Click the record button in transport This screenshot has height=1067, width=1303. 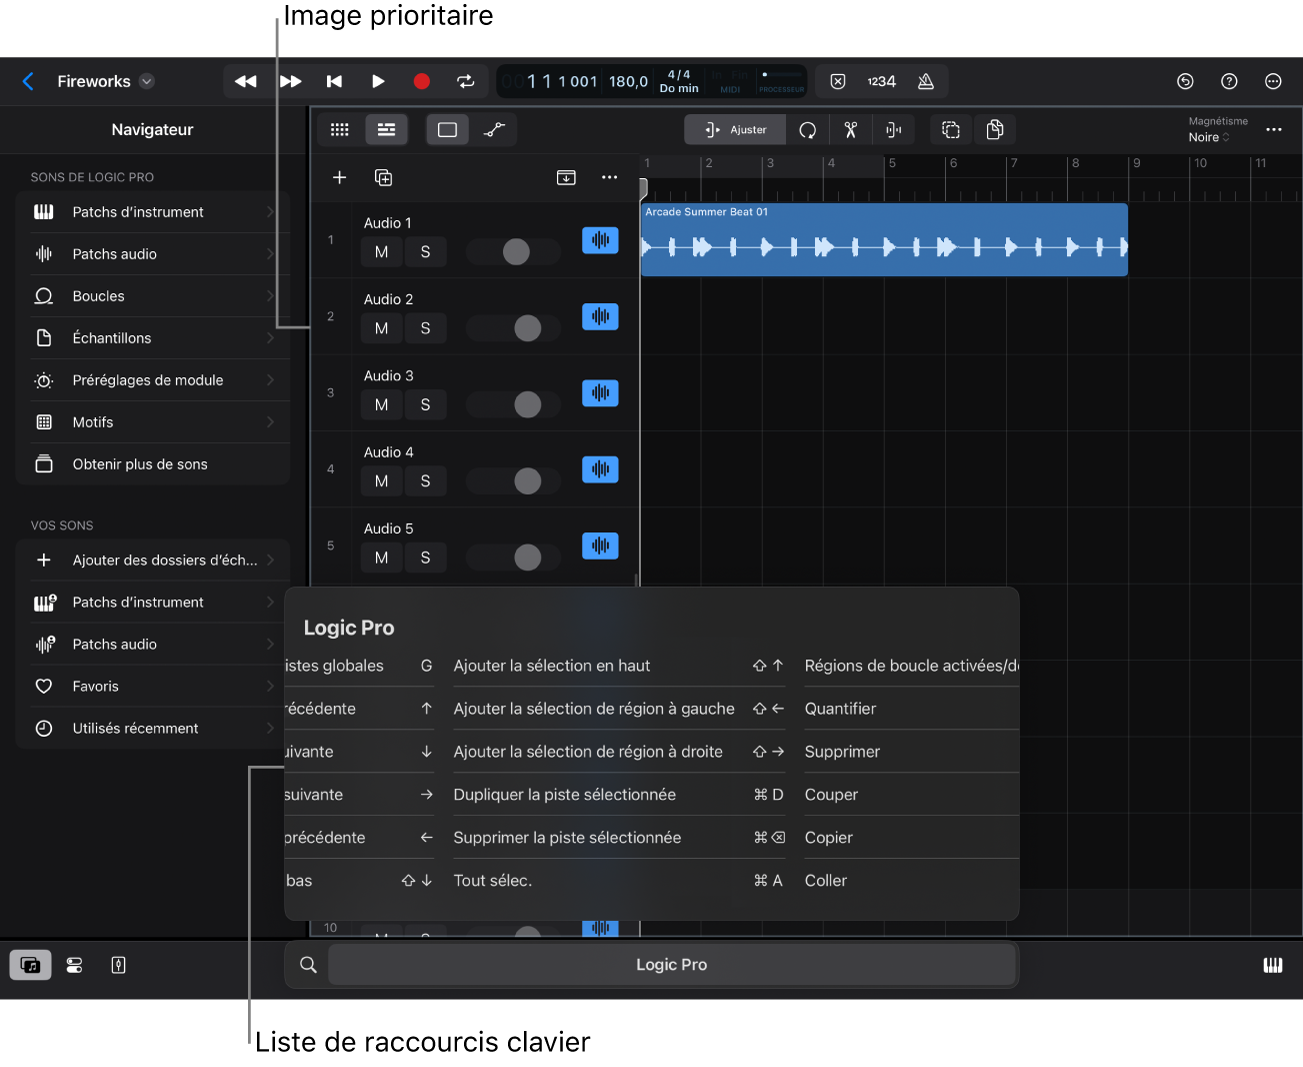421,82
